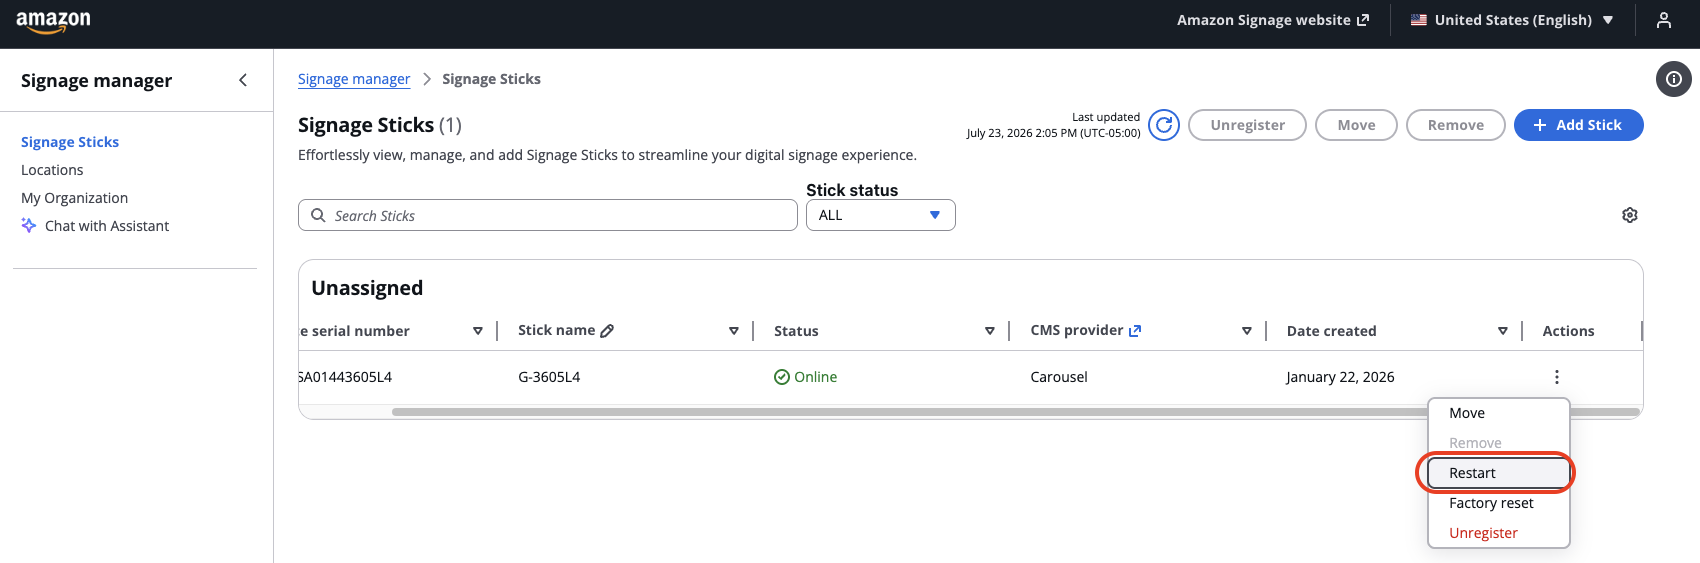Open My Organization in the sidebar
The height and width of the screenshot is (563, 1700).
pos(74,198)
